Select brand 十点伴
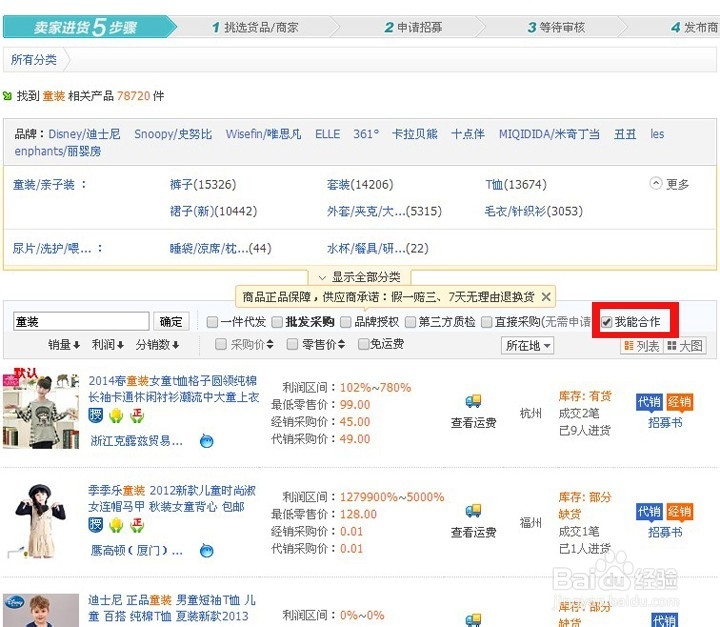This screenshot has height=627, width=720. [x=468, y=134]
